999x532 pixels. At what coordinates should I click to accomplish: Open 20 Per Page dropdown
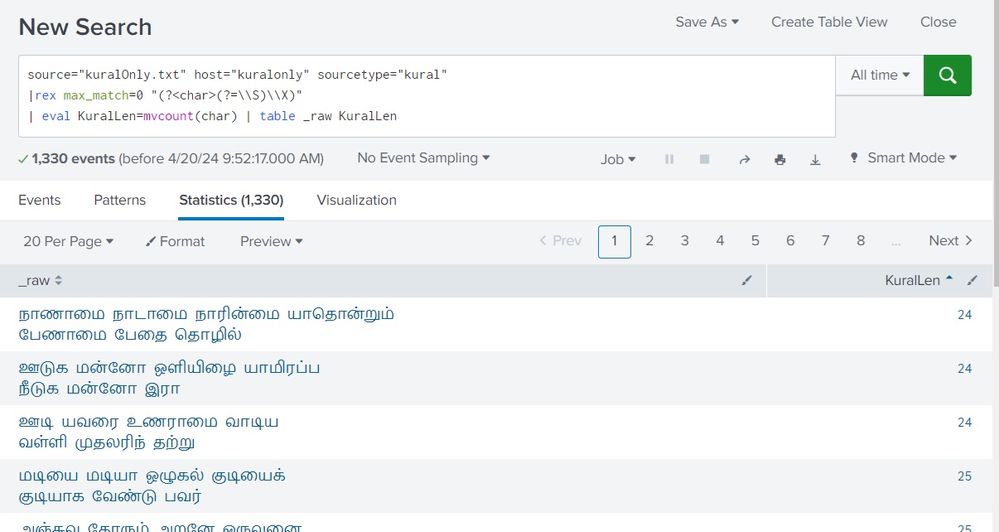(x=68, y=241)
